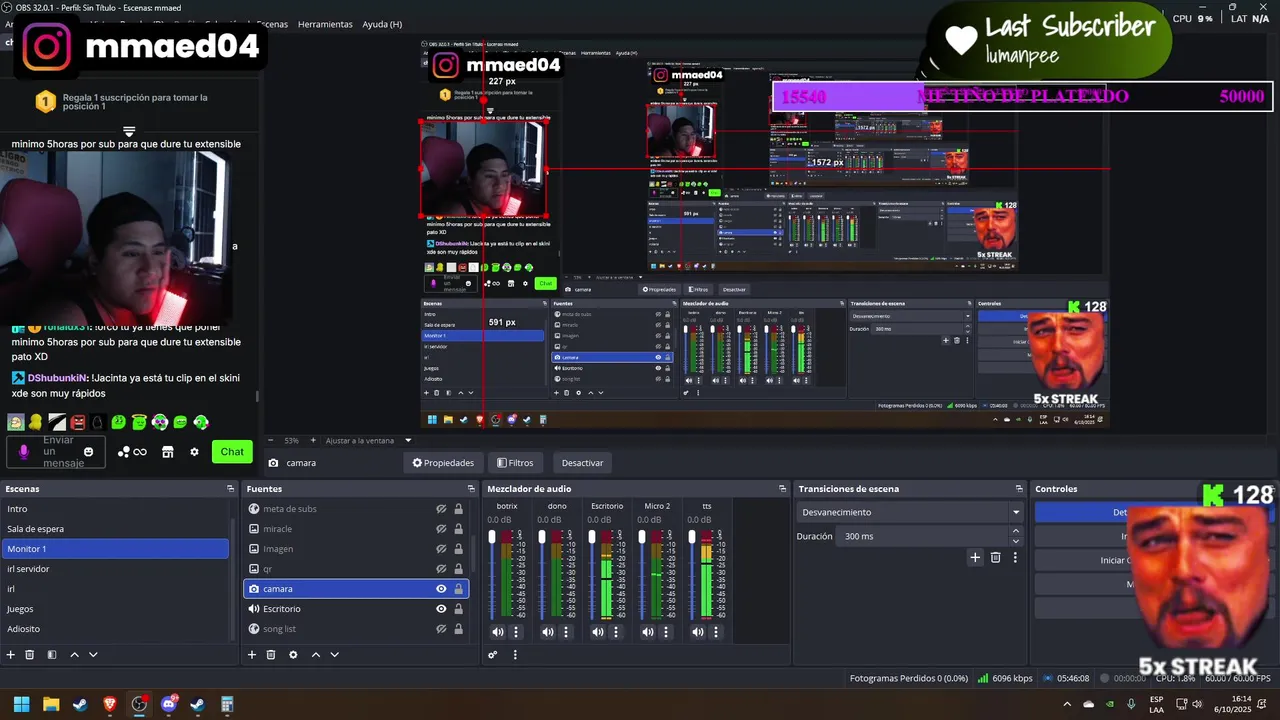Click the Desactivar button
Image resolution: width=1280 pixels, height=720 pixels.
point(582,463)
